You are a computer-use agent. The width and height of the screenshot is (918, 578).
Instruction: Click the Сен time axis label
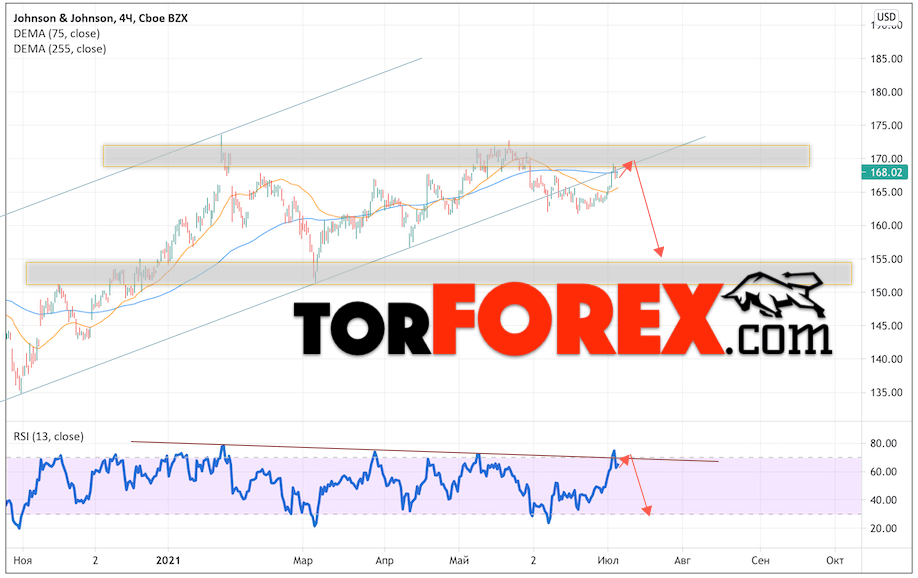(x=760, y=560)
